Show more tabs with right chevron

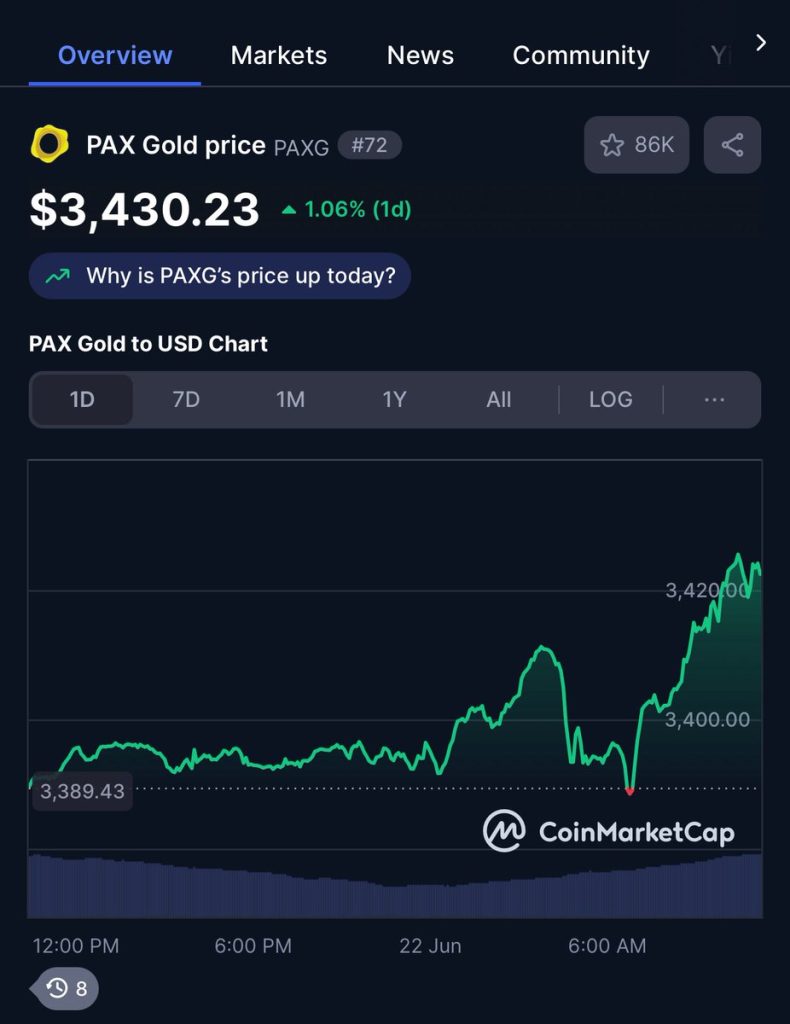coord(761,42)
